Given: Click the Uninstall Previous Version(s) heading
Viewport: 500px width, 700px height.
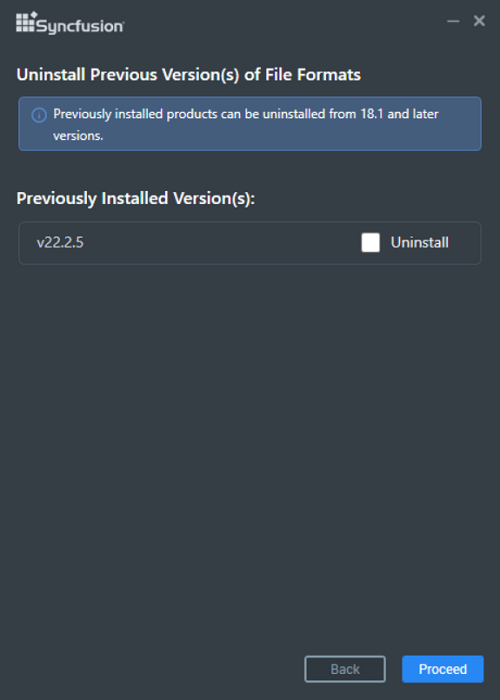Looking at the screenshot, I should [188, 75].
